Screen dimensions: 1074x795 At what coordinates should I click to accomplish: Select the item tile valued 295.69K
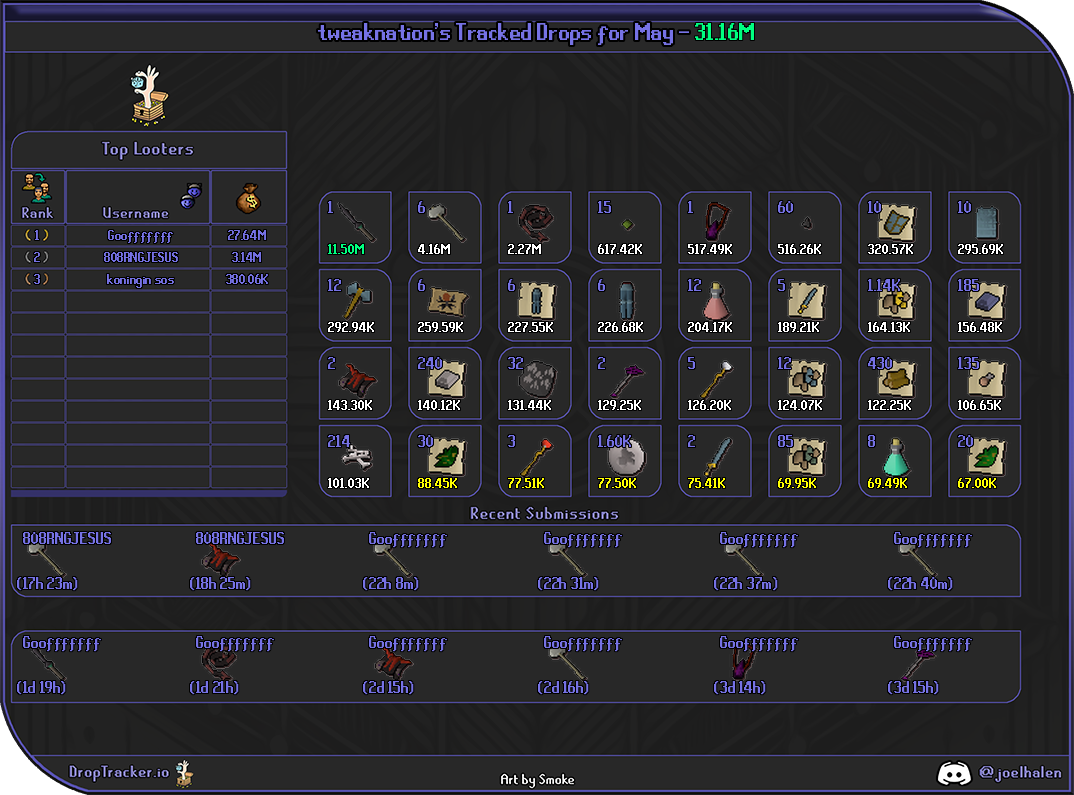click(984, 227)
